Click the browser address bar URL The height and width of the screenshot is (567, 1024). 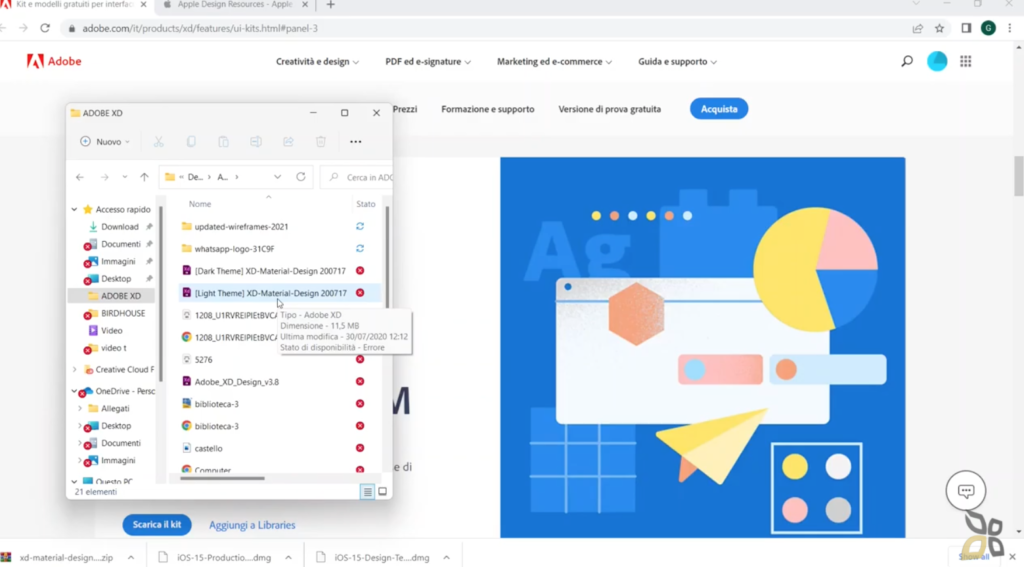pos(200,28)
